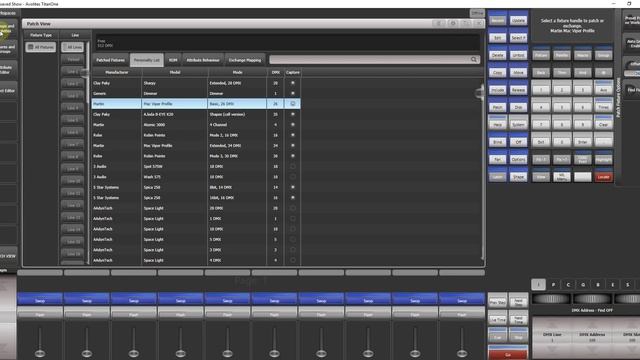
Task: Click the wheel above DMX Address
Action: click(592, 299)
